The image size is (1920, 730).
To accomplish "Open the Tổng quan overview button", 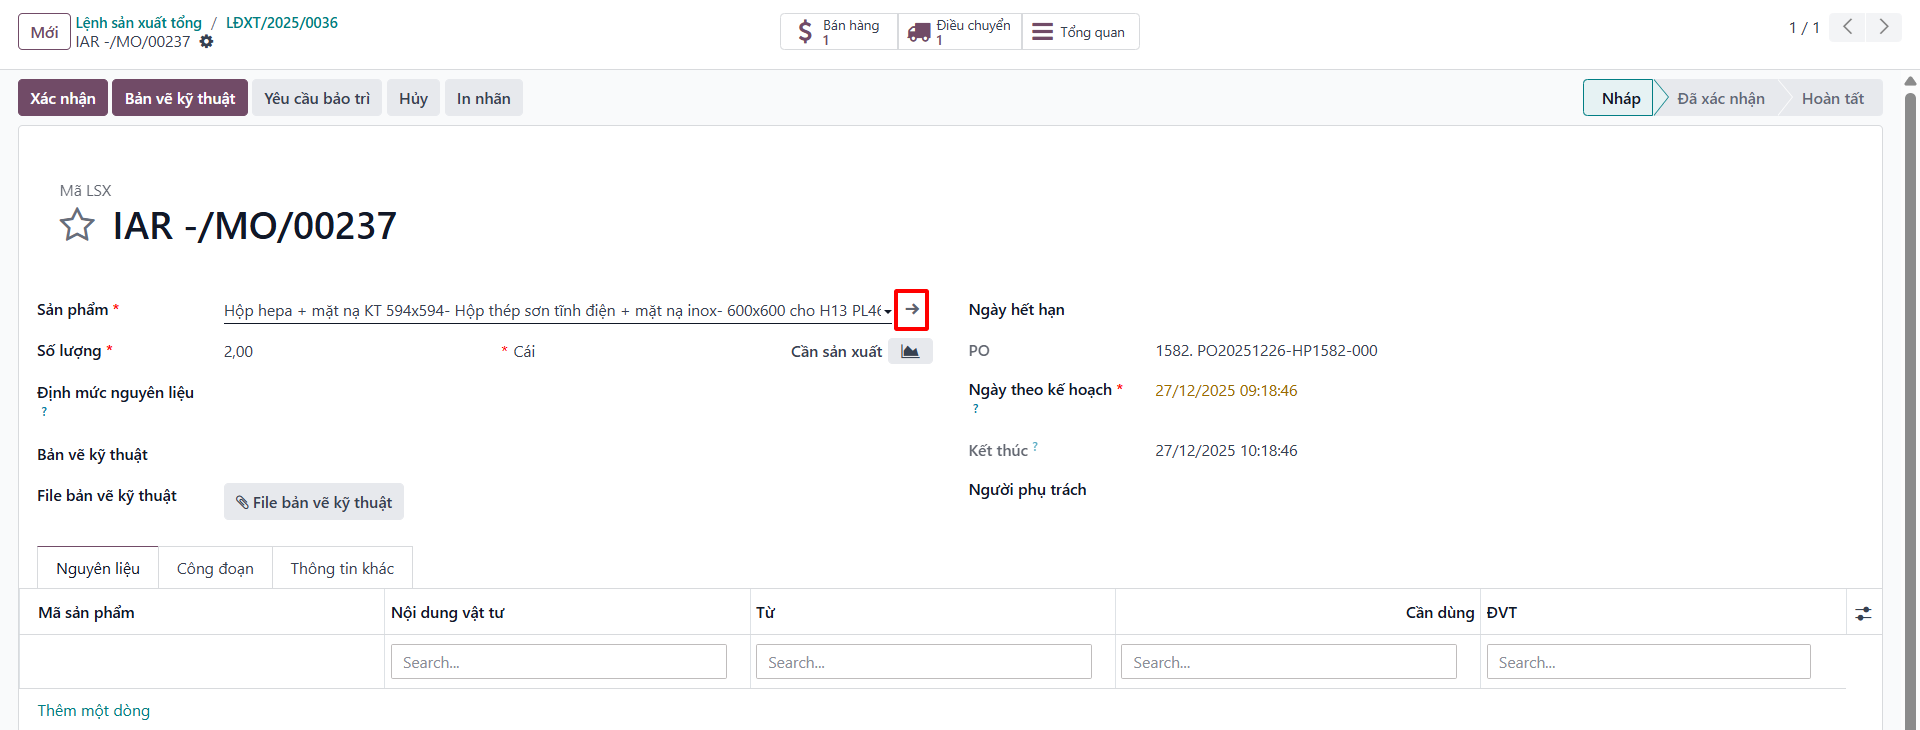I will tap(1080, 32).
